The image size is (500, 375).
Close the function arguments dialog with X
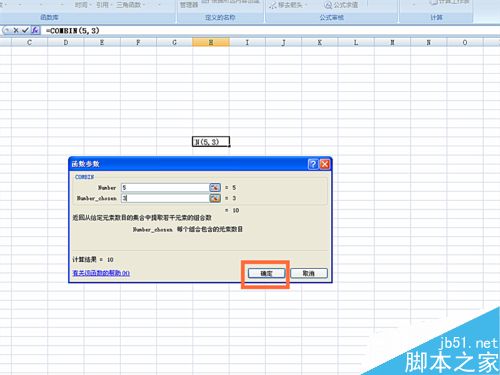[325, 164]
